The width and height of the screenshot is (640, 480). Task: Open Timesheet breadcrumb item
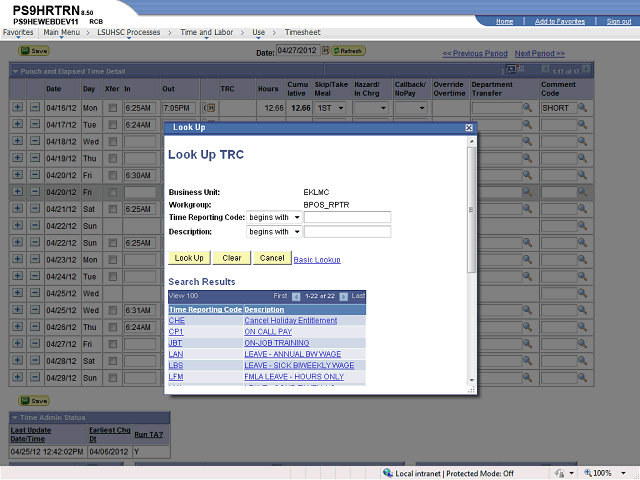[x=302, y=32]
